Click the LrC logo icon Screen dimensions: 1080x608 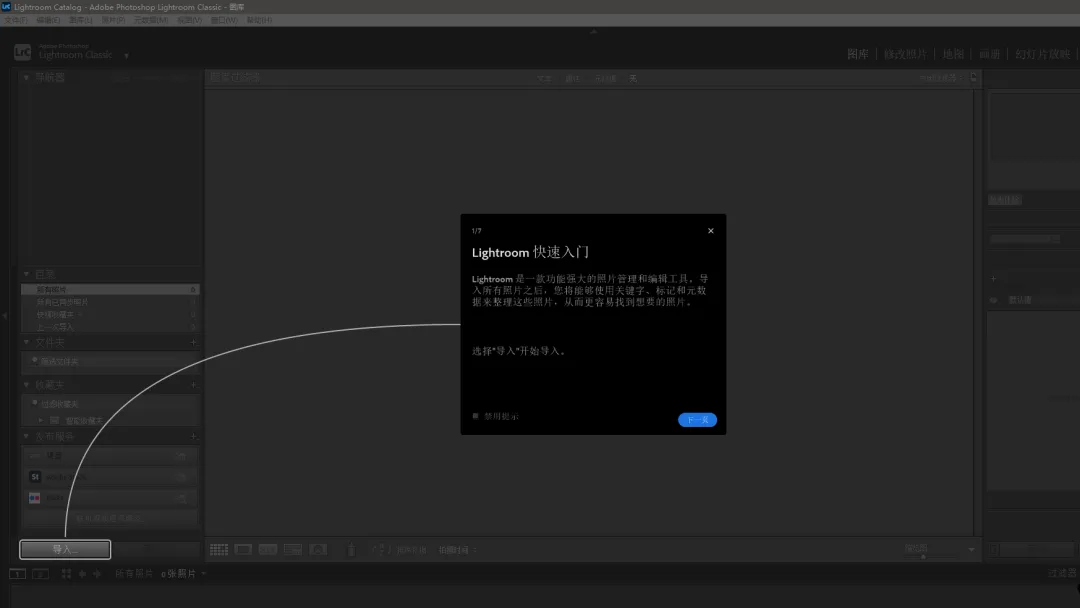(x=22, y=52)
